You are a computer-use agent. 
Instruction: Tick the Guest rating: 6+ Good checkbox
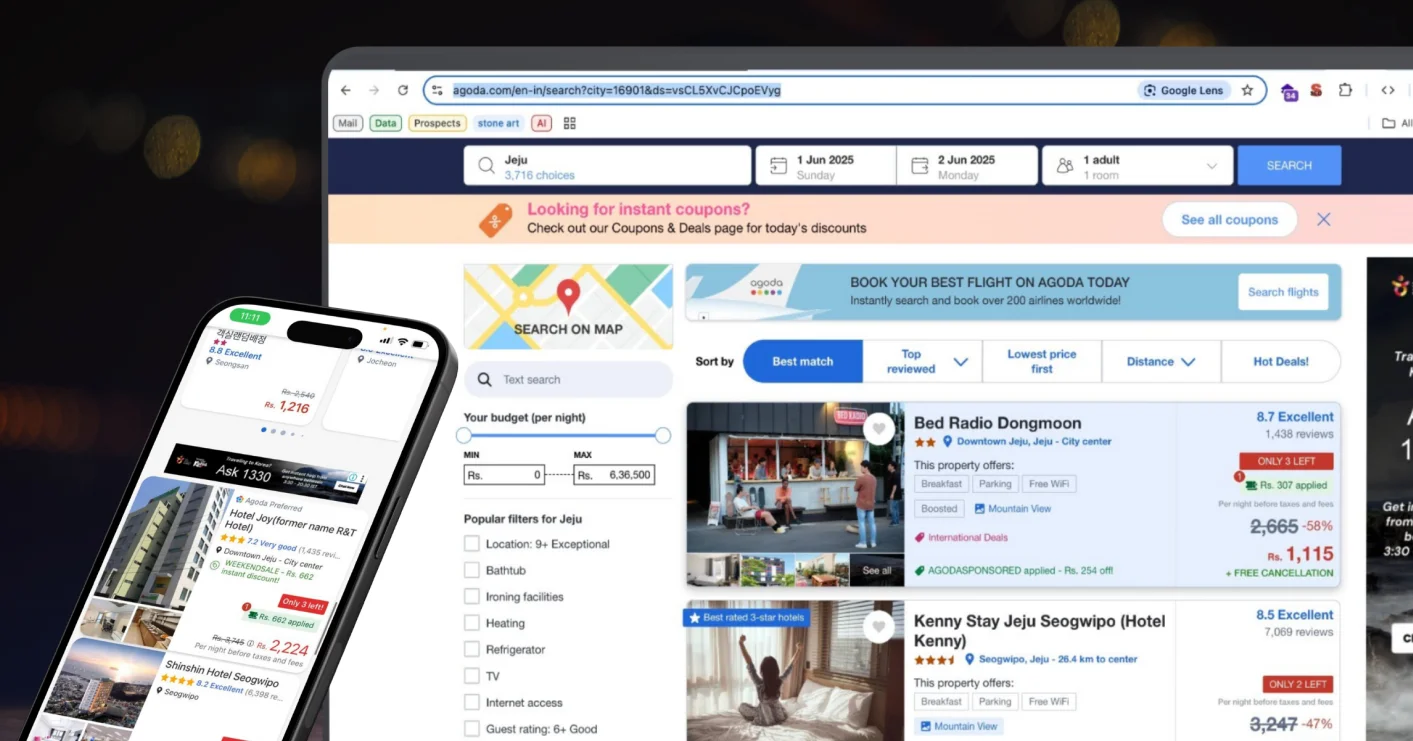(x=472, y=729)
